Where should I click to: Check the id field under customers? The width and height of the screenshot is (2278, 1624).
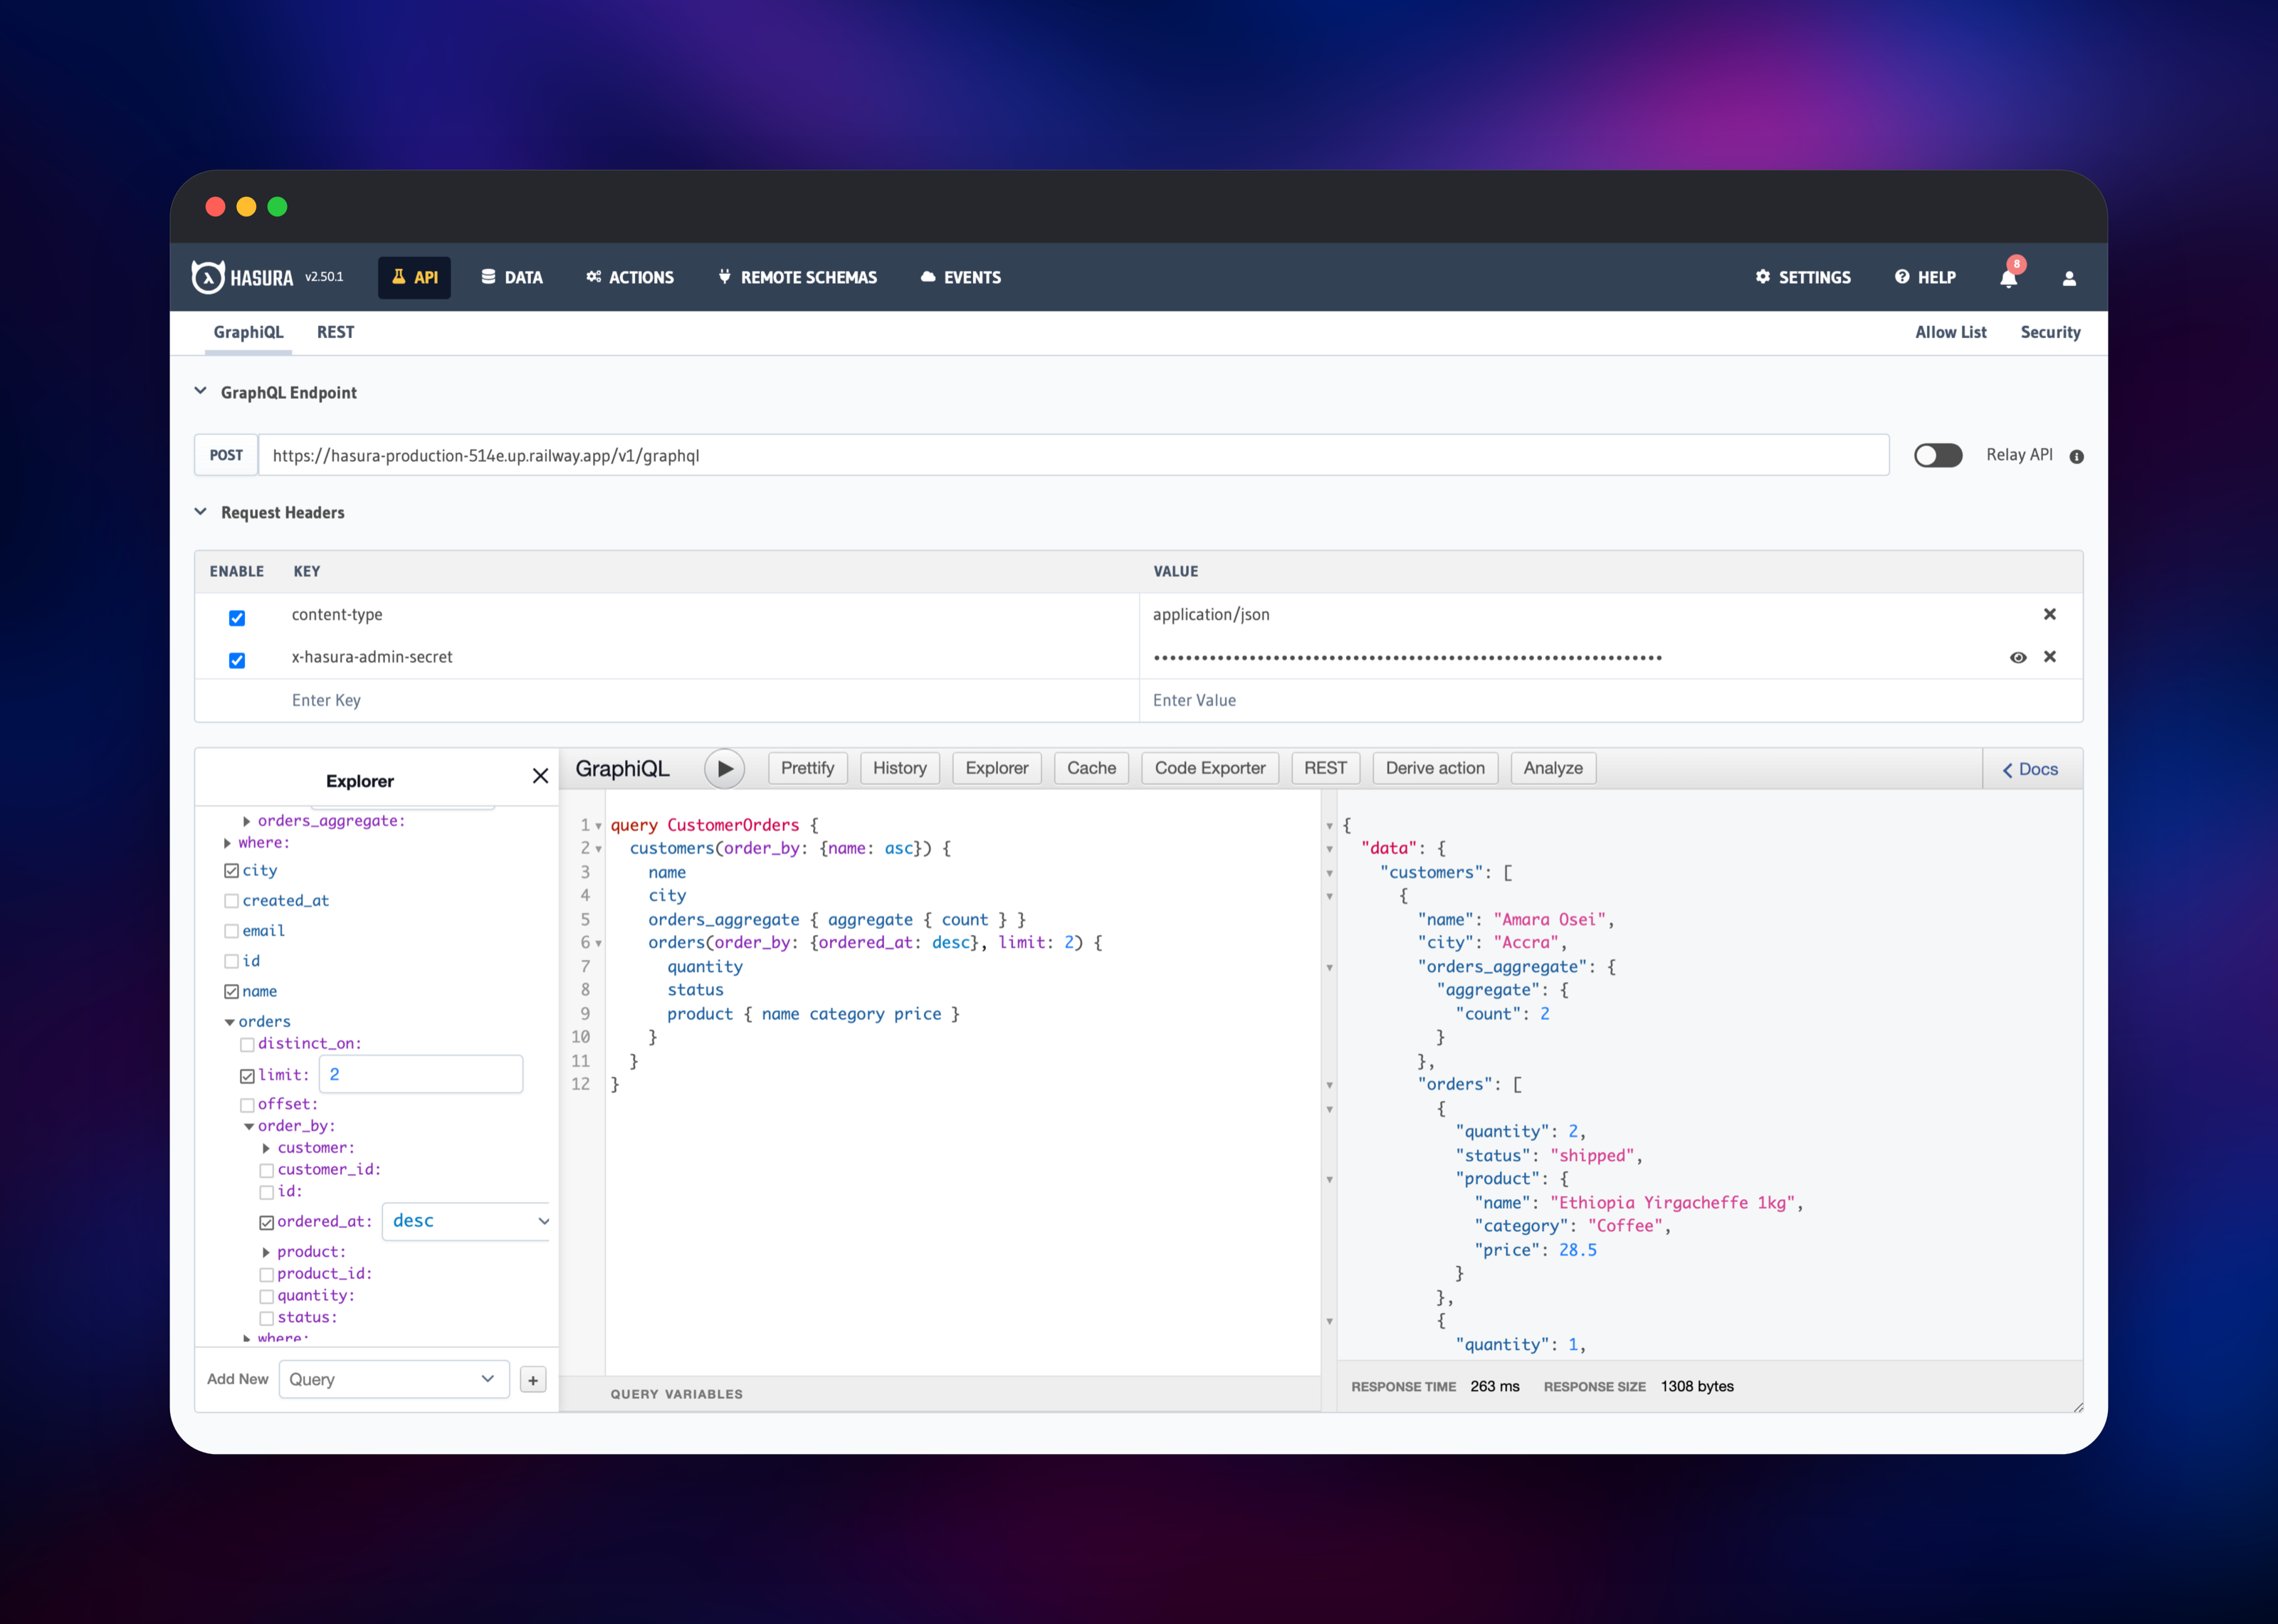tap(231, 961)
